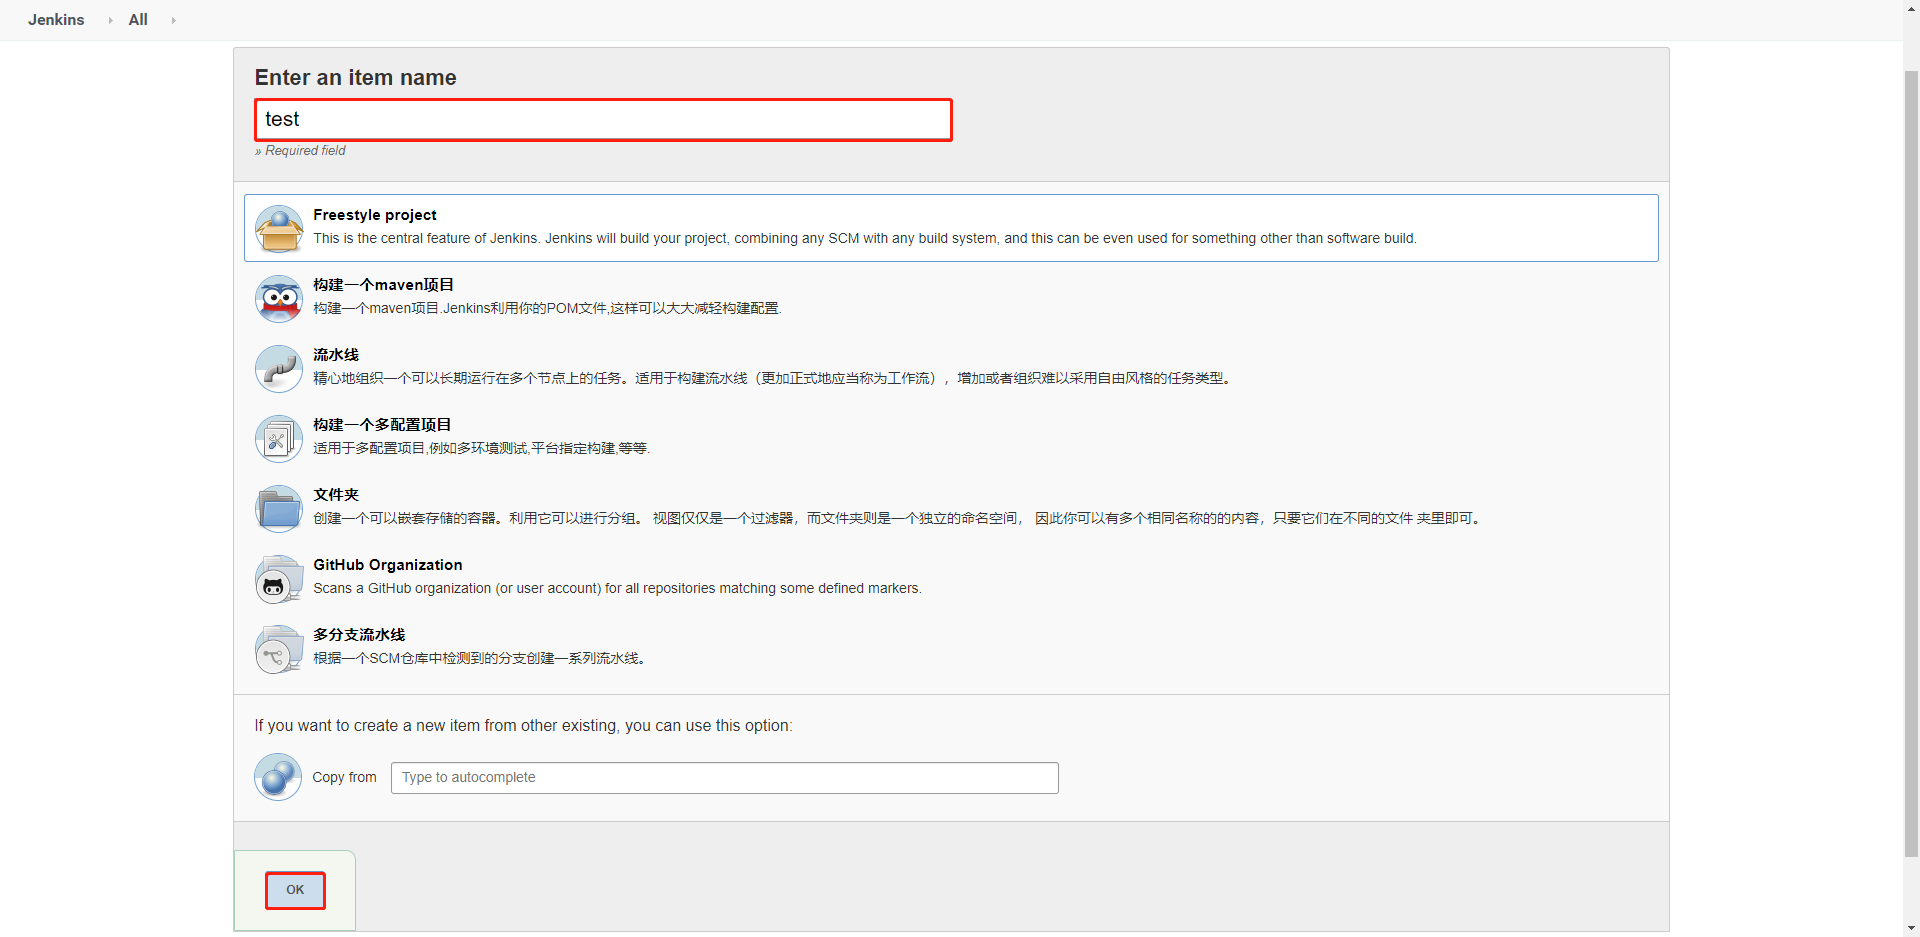Open the All breadcrumb link

point(138,20)
